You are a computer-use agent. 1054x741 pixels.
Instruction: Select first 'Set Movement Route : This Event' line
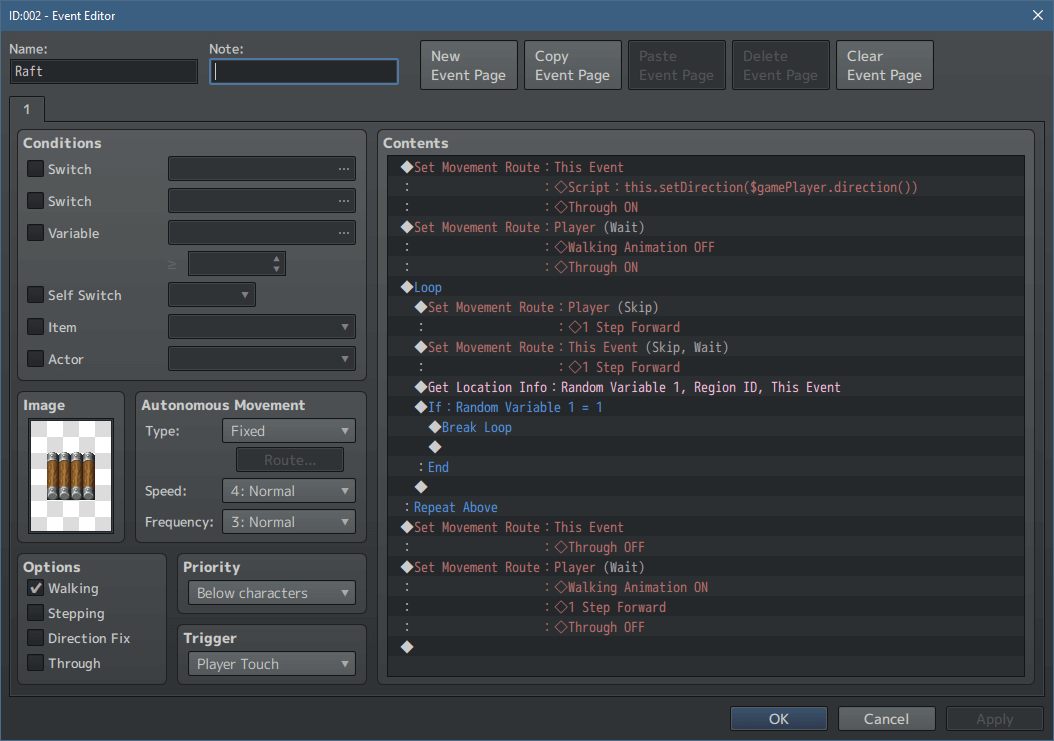click(706, 167)
